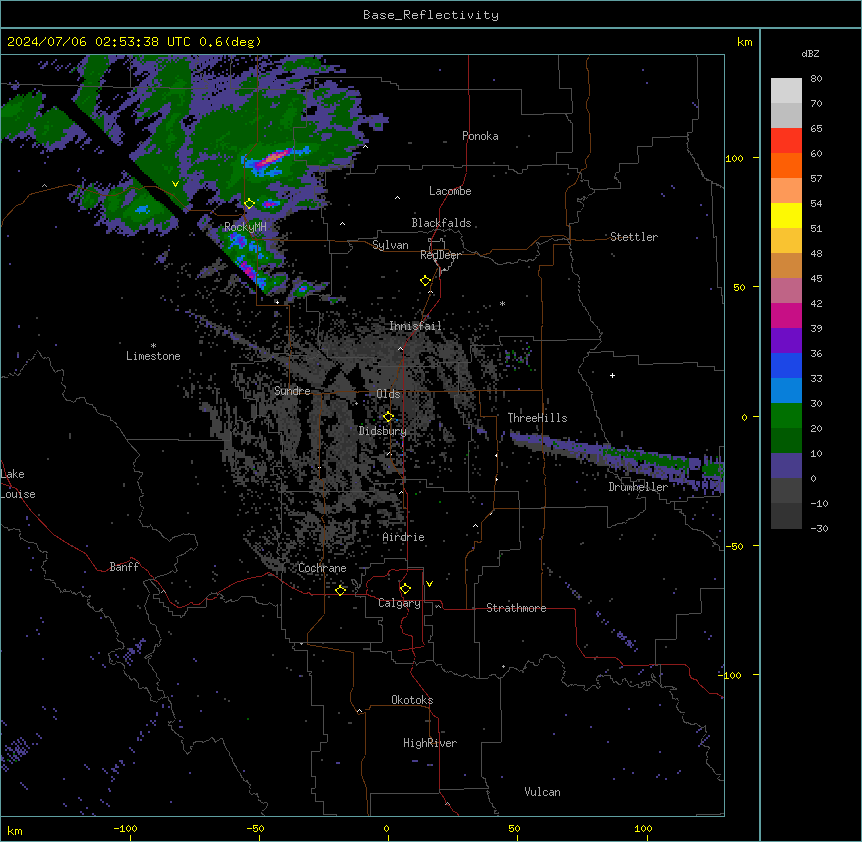
Task: Click the -100 tick on bottom axis
Action: 126,828
